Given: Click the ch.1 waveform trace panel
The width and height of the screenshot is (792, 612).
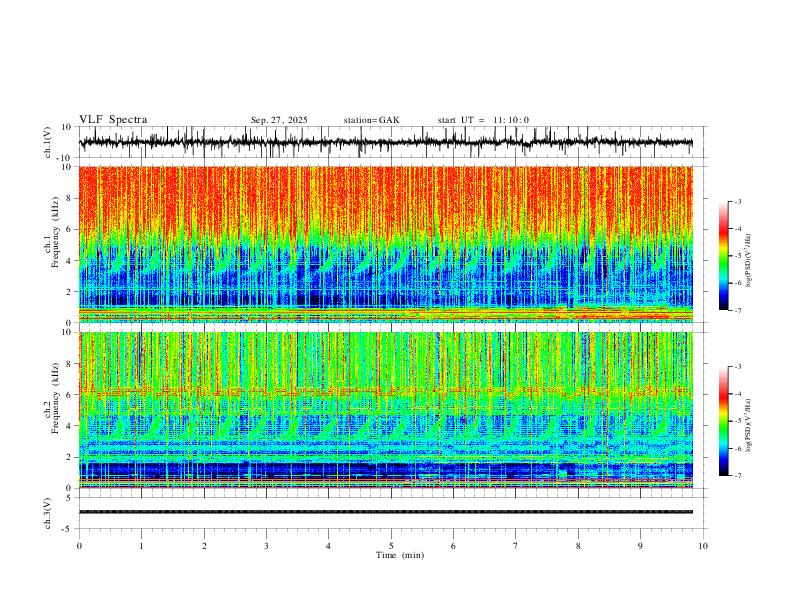Looking at the screenshot, I should click(391, 142).
